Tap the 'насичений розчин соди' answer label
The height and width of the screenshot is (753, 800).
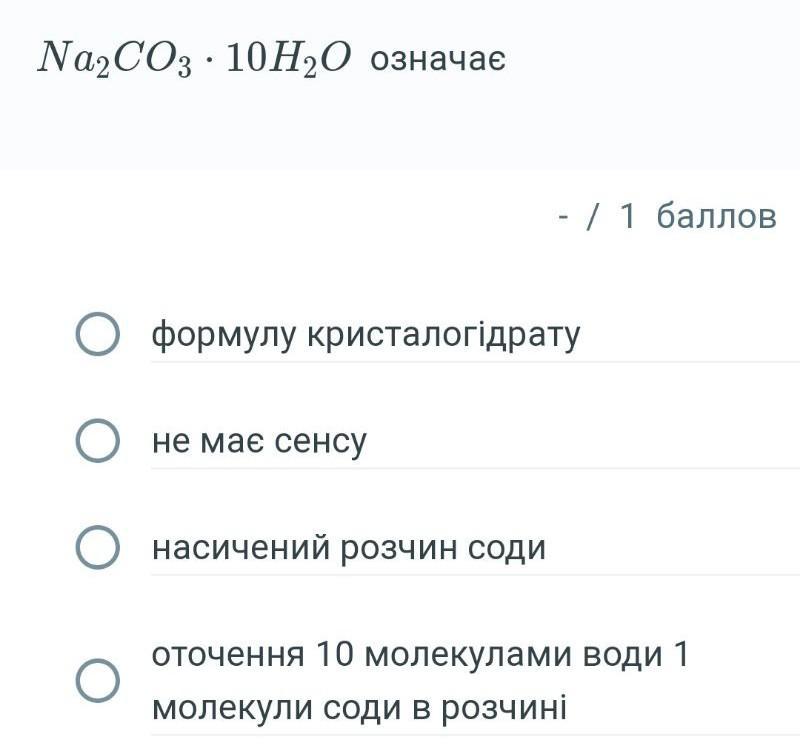coord(348,548)
